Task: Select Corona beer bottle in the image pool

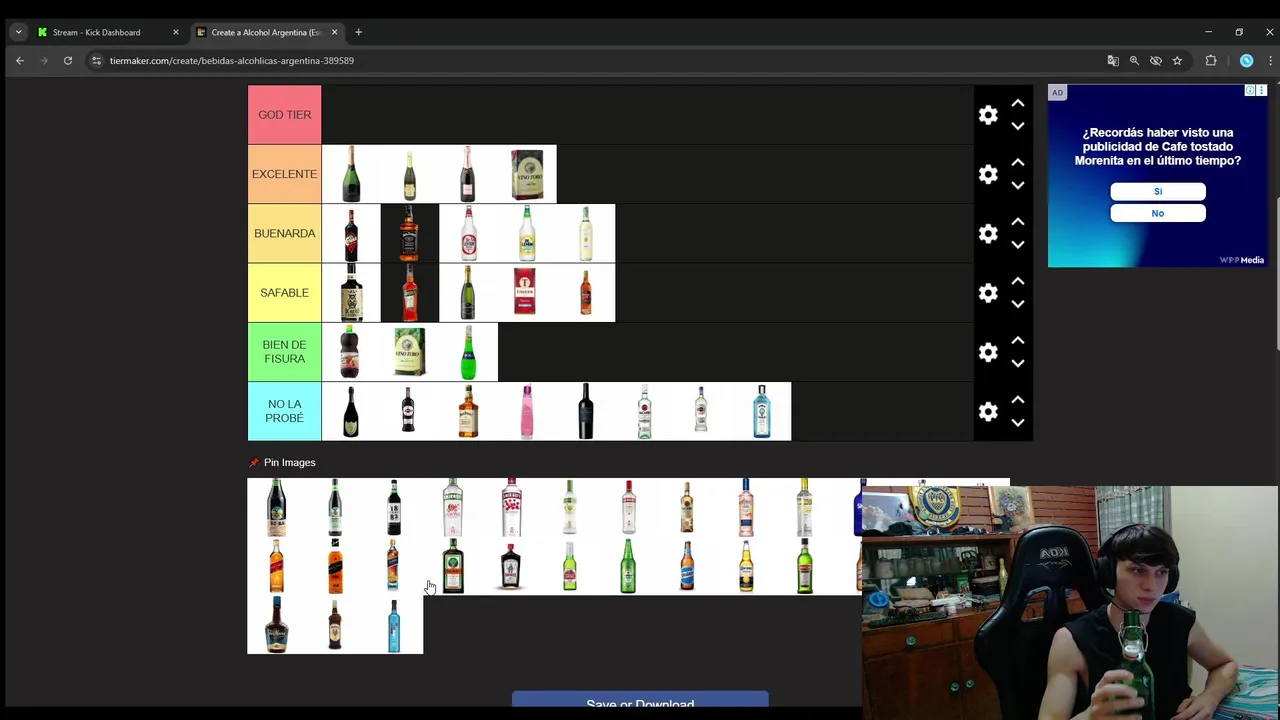Action: point(746,566)
